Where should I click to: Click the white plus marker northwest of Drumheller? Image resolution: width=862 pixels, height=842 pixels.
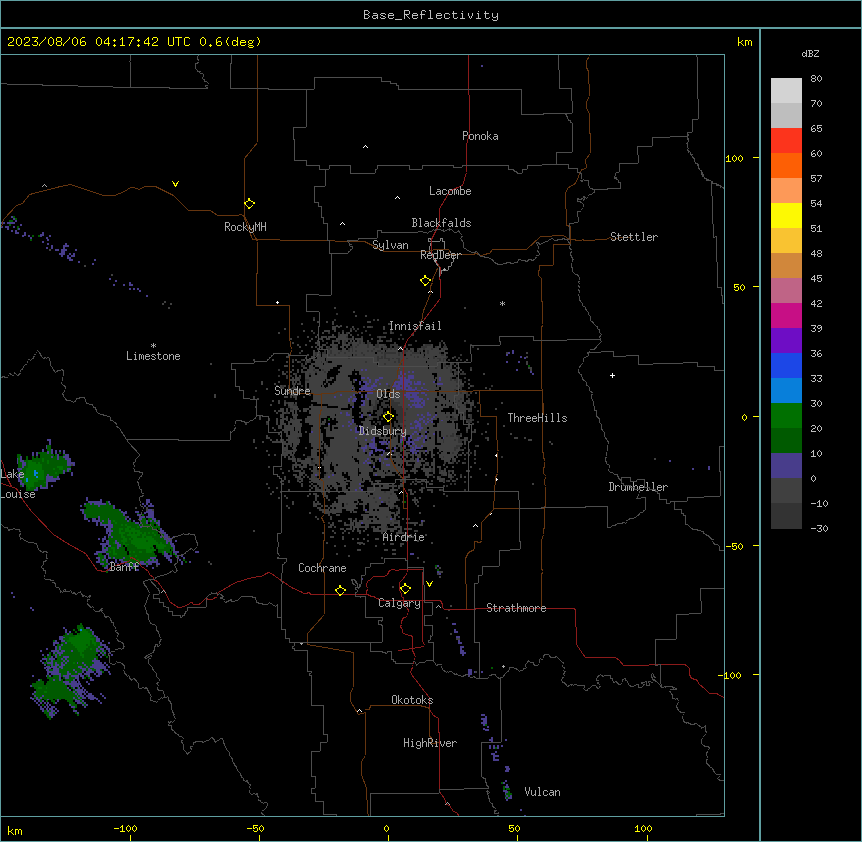coord(612,375)
